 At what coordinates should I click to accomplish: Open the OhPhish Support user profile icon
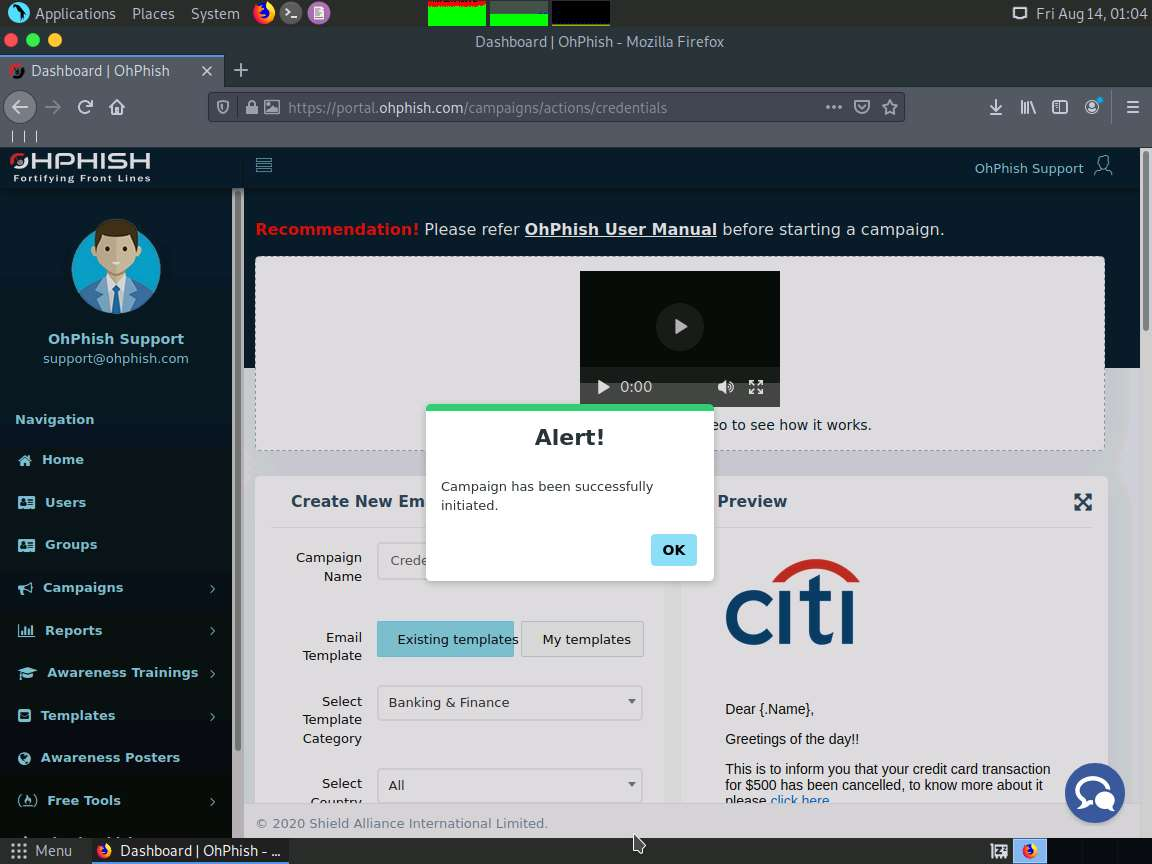(1103, 165)
